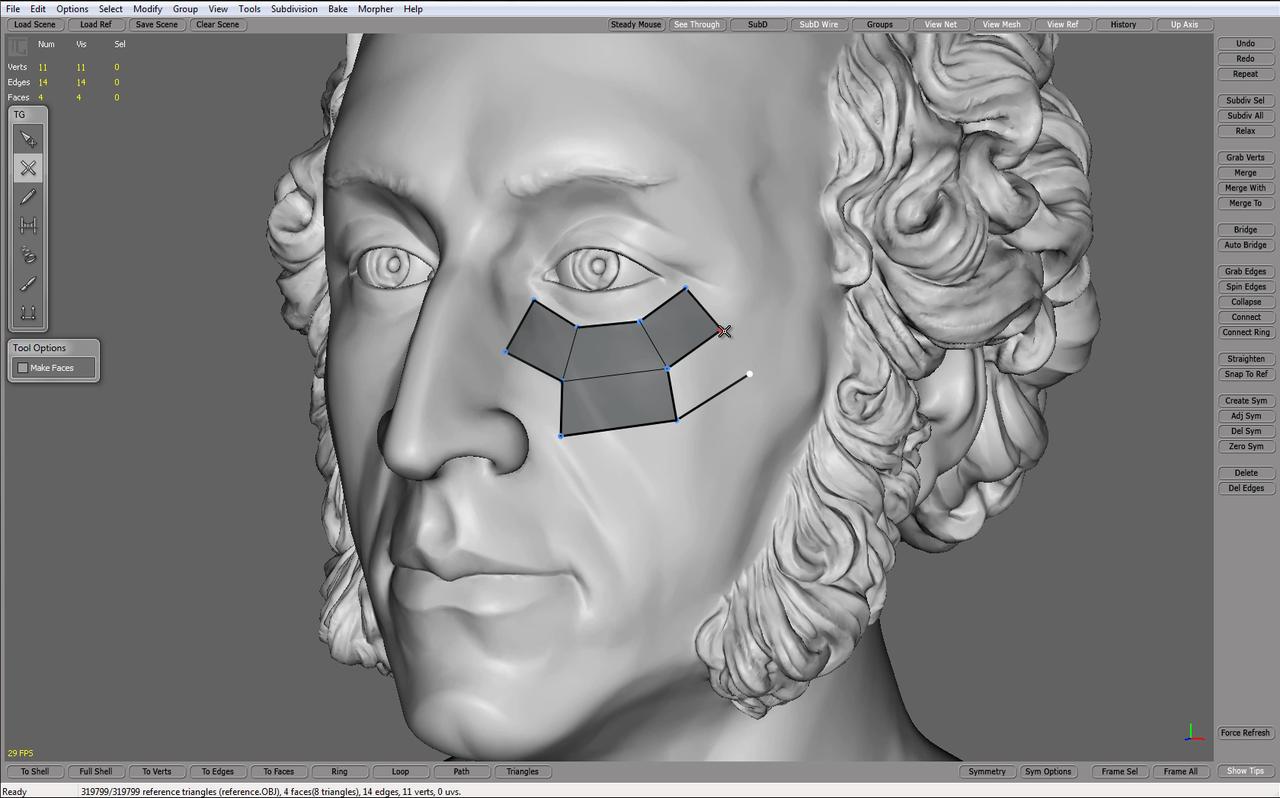
Task: Click the Load Scene button
Action: point(35,24)
